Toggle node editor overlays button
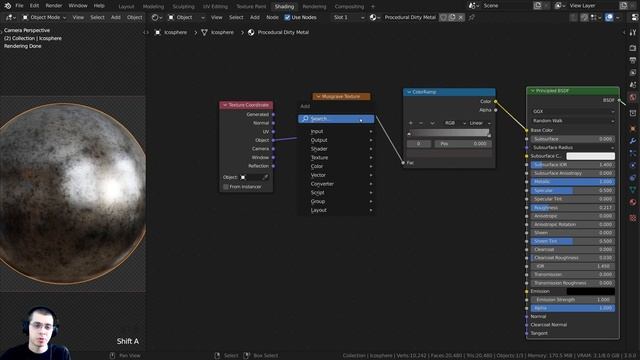Image resolution: width=640 pixels, height=360 pixels. pyautogui.click(x=609, y=18)
